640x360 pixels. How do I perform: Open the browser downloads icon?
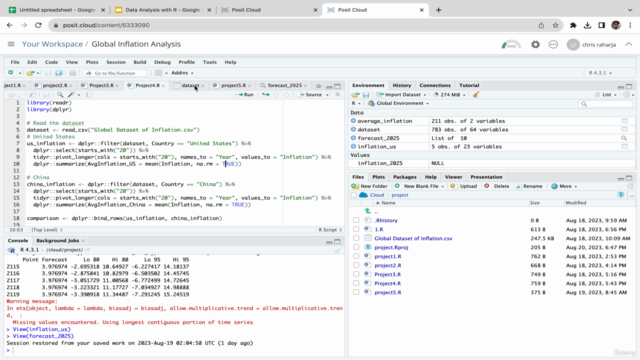pyautogui.click(x=587, y=25)
